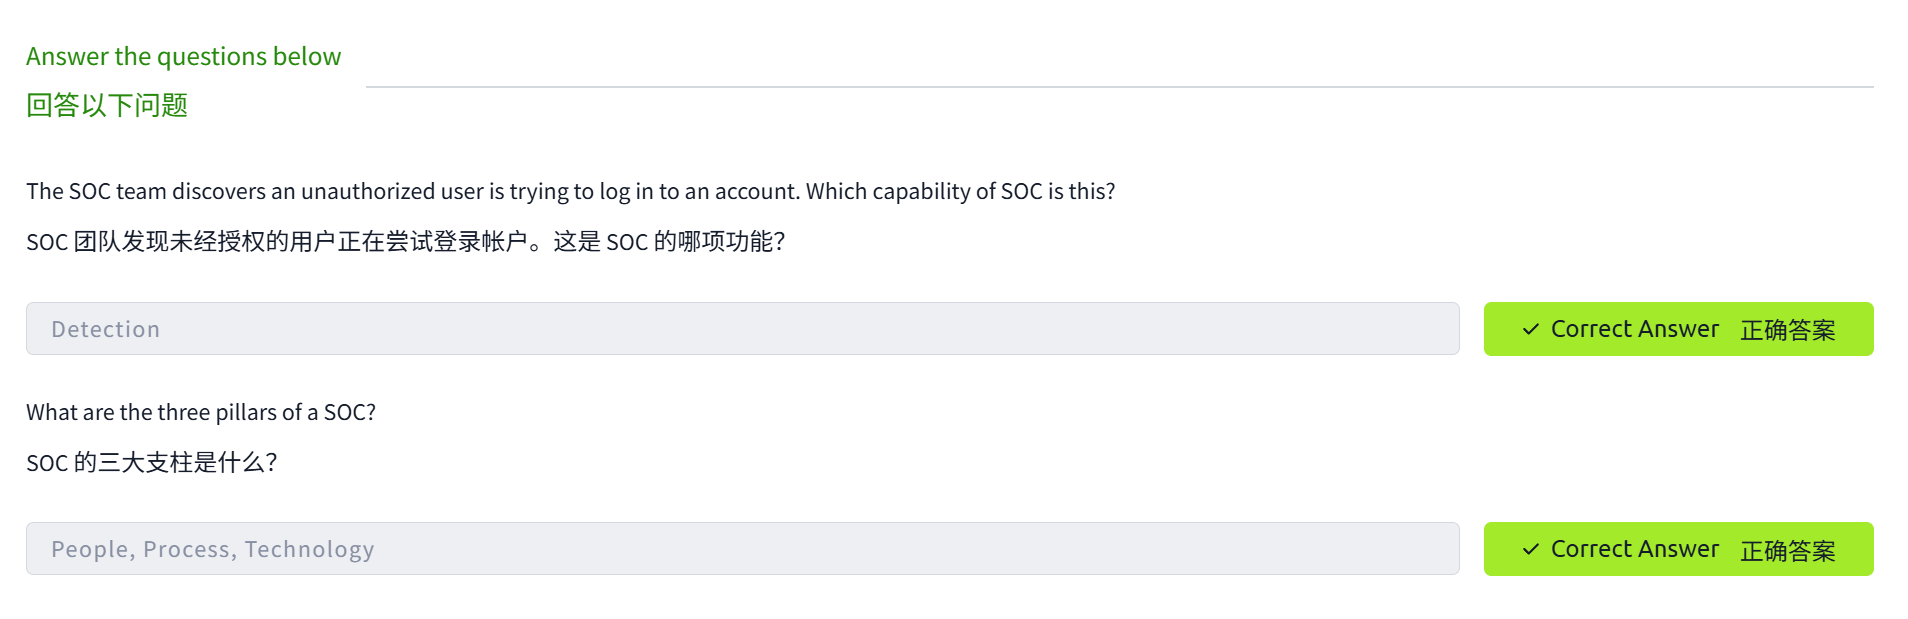This screenshot has width=1908, height=619.
Task: Click "Which capability of SOC is this?" text
Action: (960, 191)
